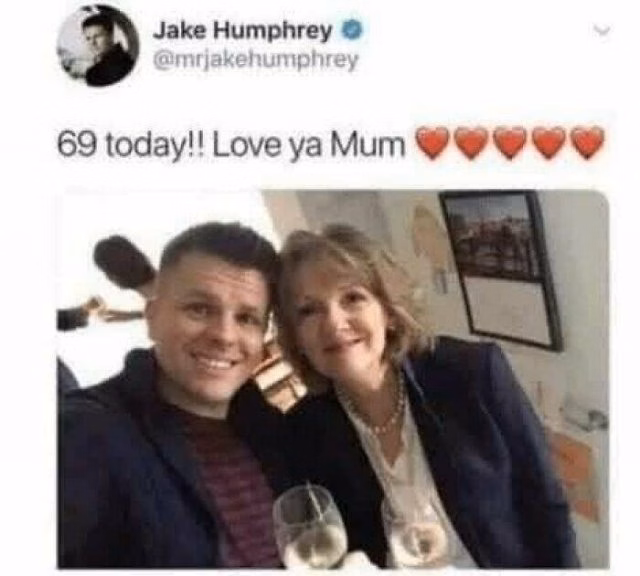Open the @mrjakehumphrey handle link
640x576 pixels.
click(256, 60)
